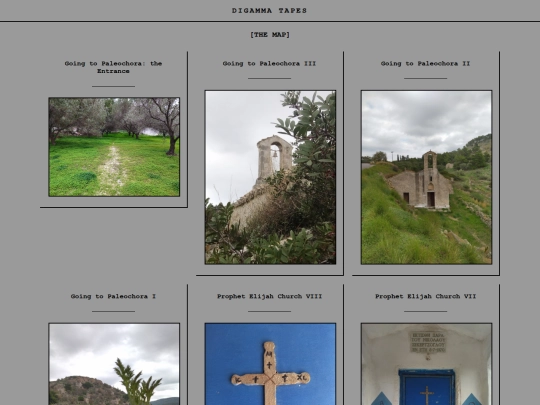View the bell tower behind bushes photo
The image size is (540, 405).
click(x=270, y=177)
